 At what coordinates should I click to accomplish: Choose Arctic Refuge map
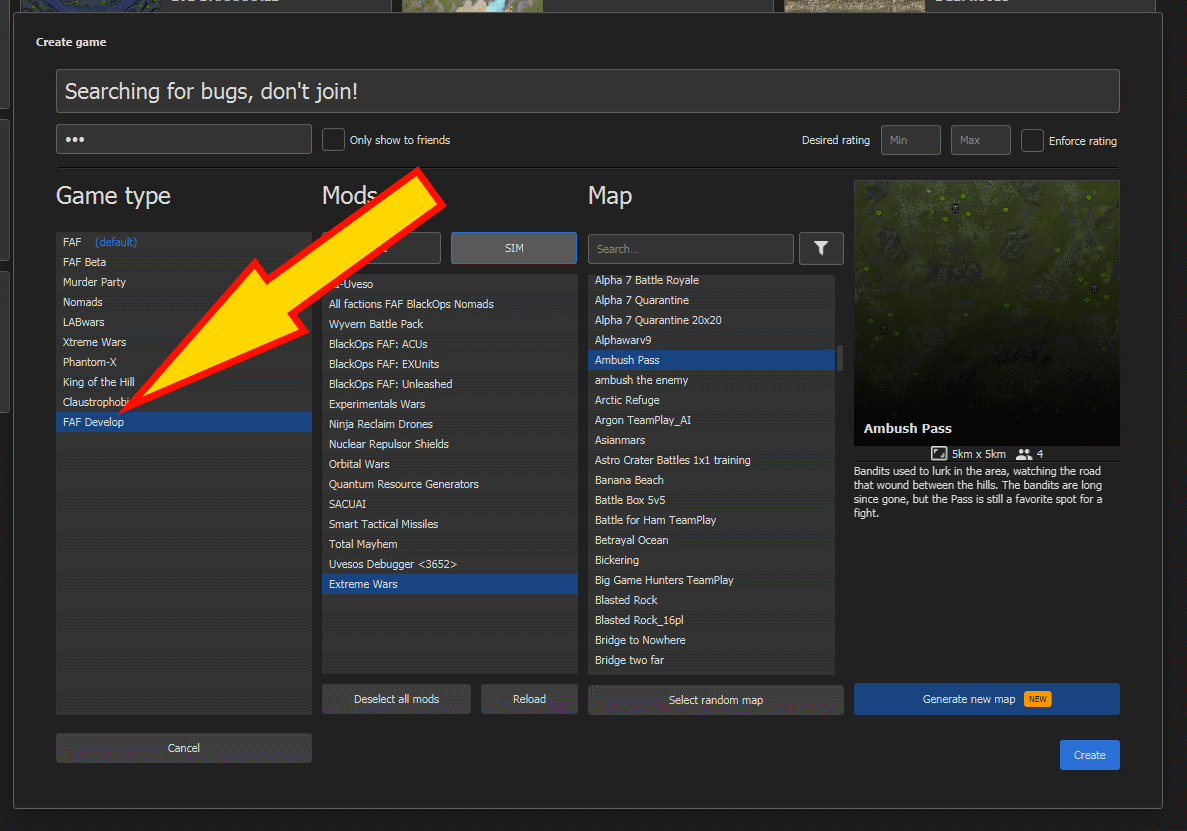pos(711,400)
